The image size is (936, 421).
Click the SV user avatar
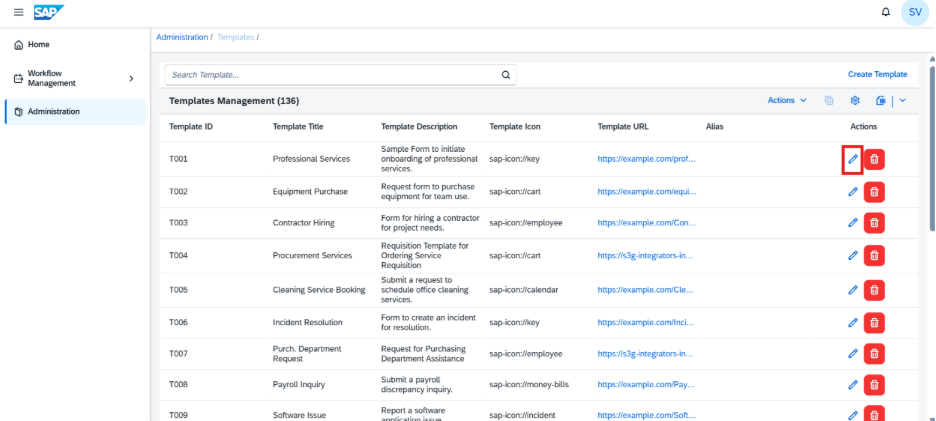[915, 13]
